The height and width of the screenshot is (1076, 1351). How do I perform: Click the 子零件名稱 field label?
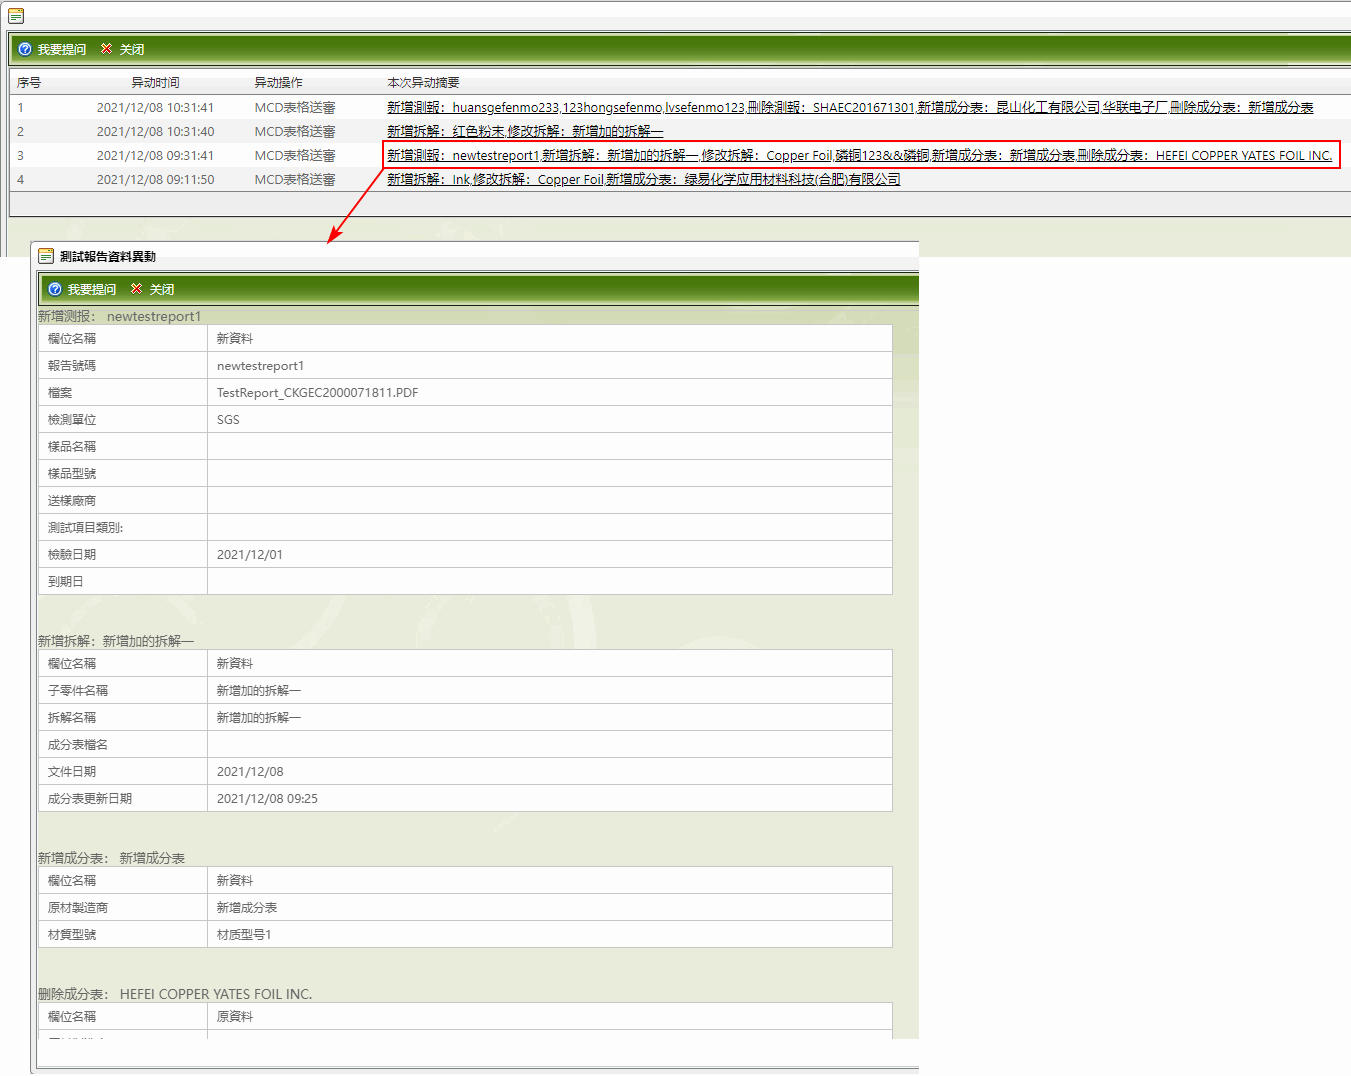tap(78, 691)
